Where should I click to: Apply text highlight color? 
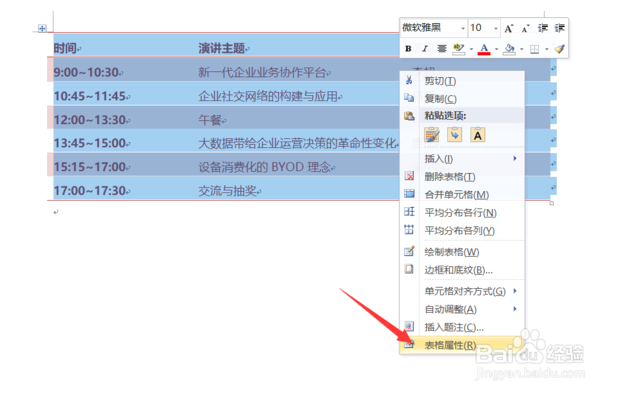point(458,49)
